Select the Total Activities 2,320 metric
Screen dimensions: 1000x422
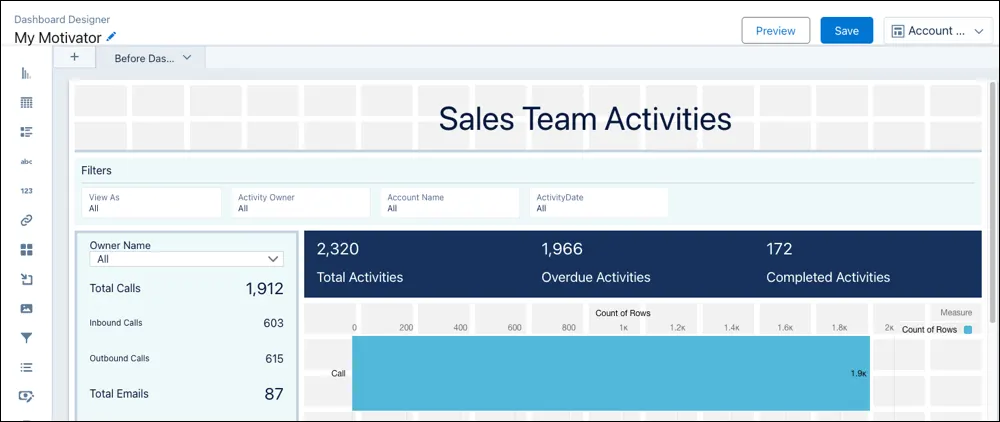360,263
